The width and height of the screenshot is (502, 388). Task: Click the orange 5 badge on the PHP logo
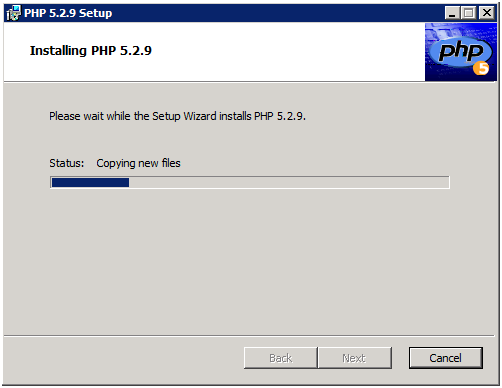[481, 68]
